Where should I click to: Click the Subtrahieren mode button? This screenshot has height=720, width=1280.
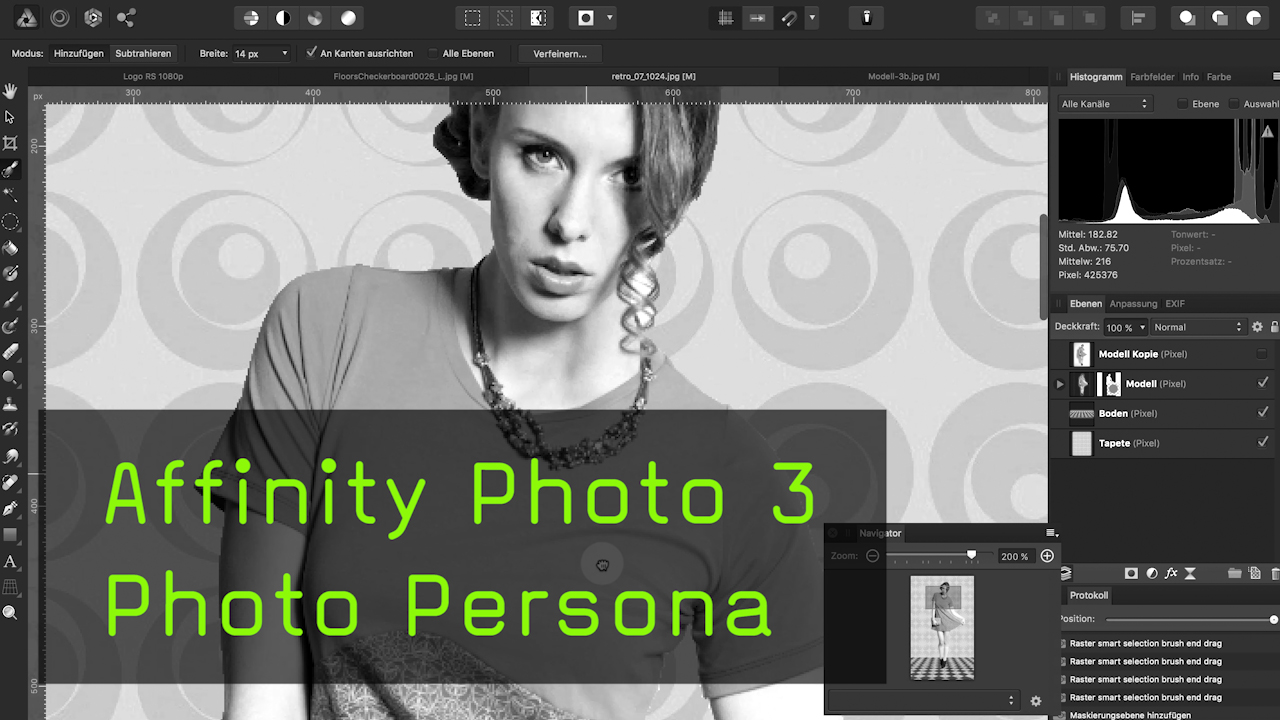click(143, 53)
